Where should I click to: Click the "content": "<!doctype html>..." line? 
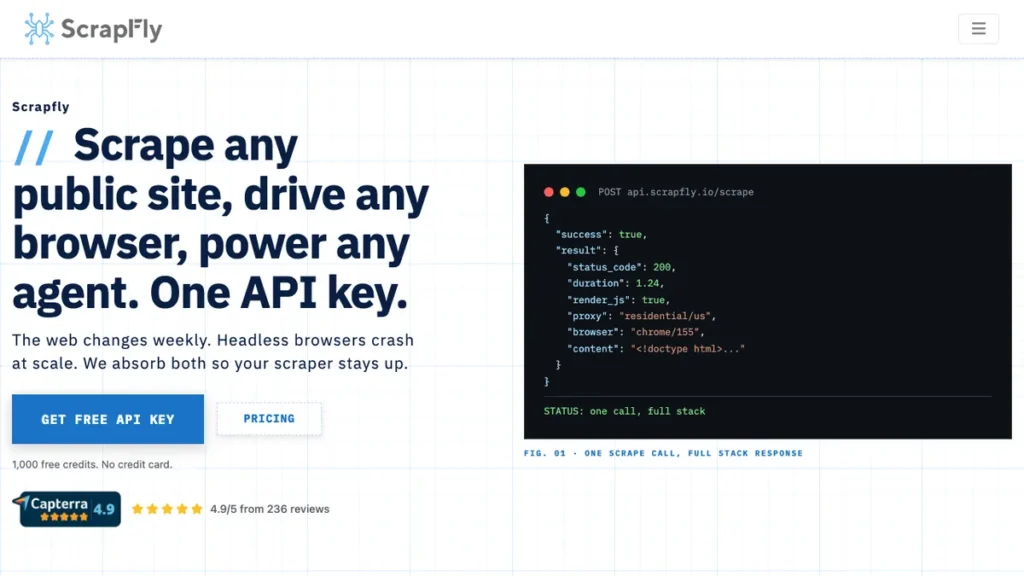(x=656, y=349)
